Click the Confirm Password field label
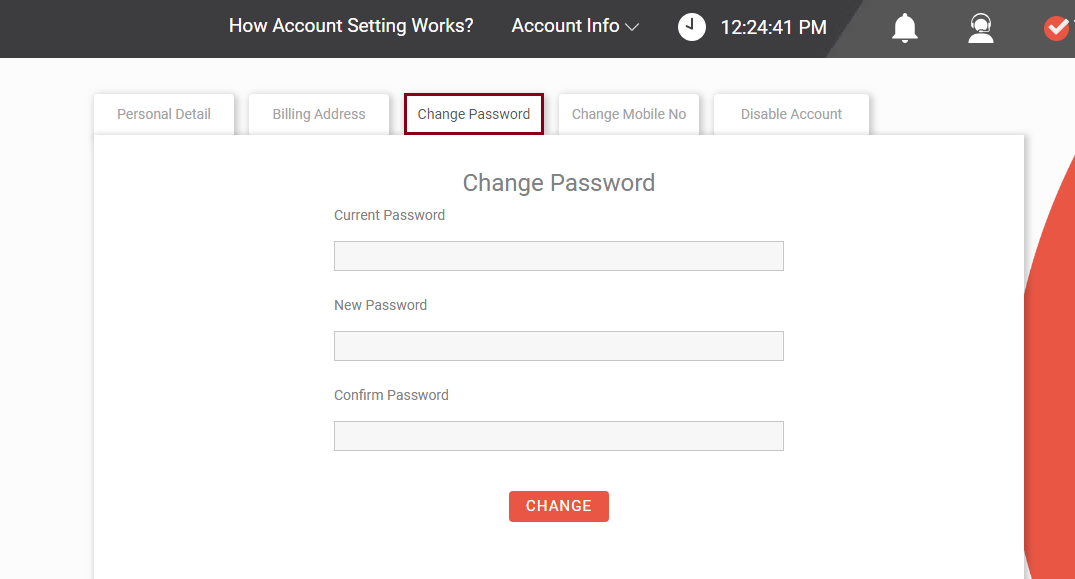 click(391, 395)
